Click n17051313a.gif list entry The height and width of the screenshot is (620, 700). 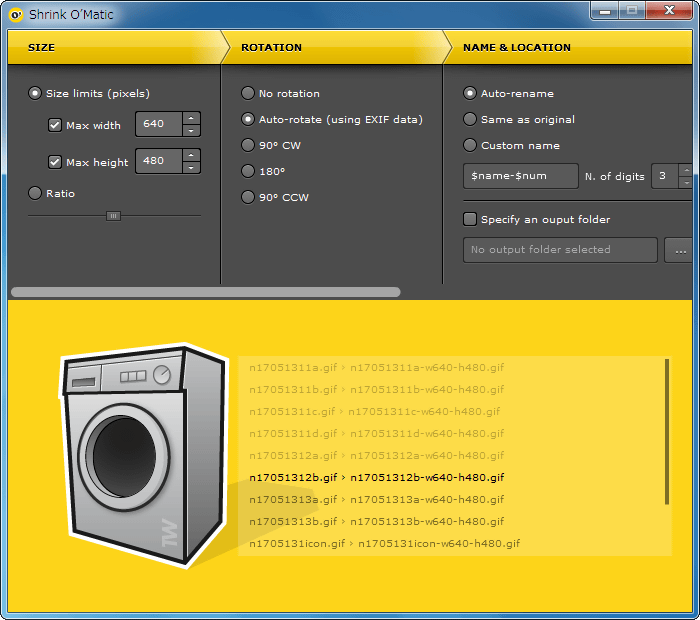pyautogui.click(x=376, y=499)
